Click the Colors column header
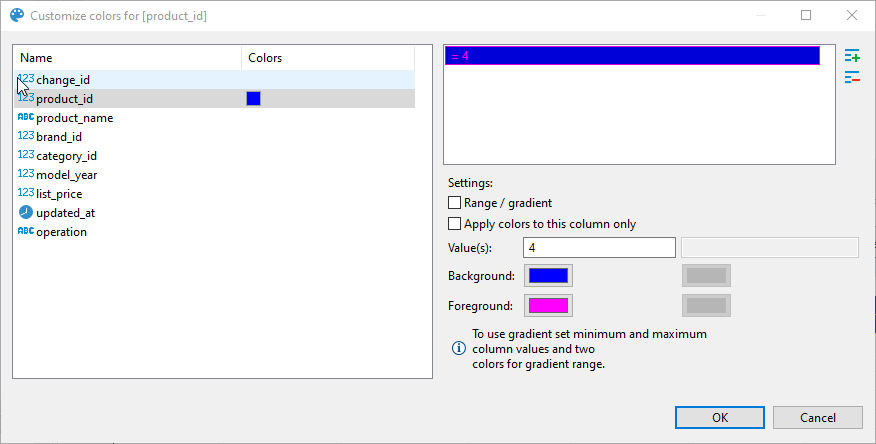The width and height of the screenshot is (876, 444). coord(328,58)
